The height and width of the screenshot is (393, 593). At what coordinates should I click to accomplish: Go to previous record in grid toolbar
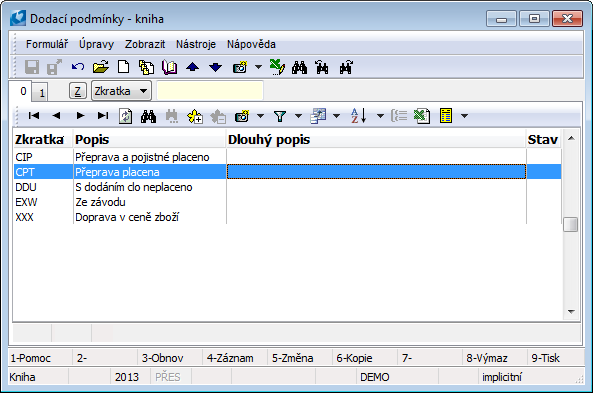pyautogui.click(x=56, y=116)
